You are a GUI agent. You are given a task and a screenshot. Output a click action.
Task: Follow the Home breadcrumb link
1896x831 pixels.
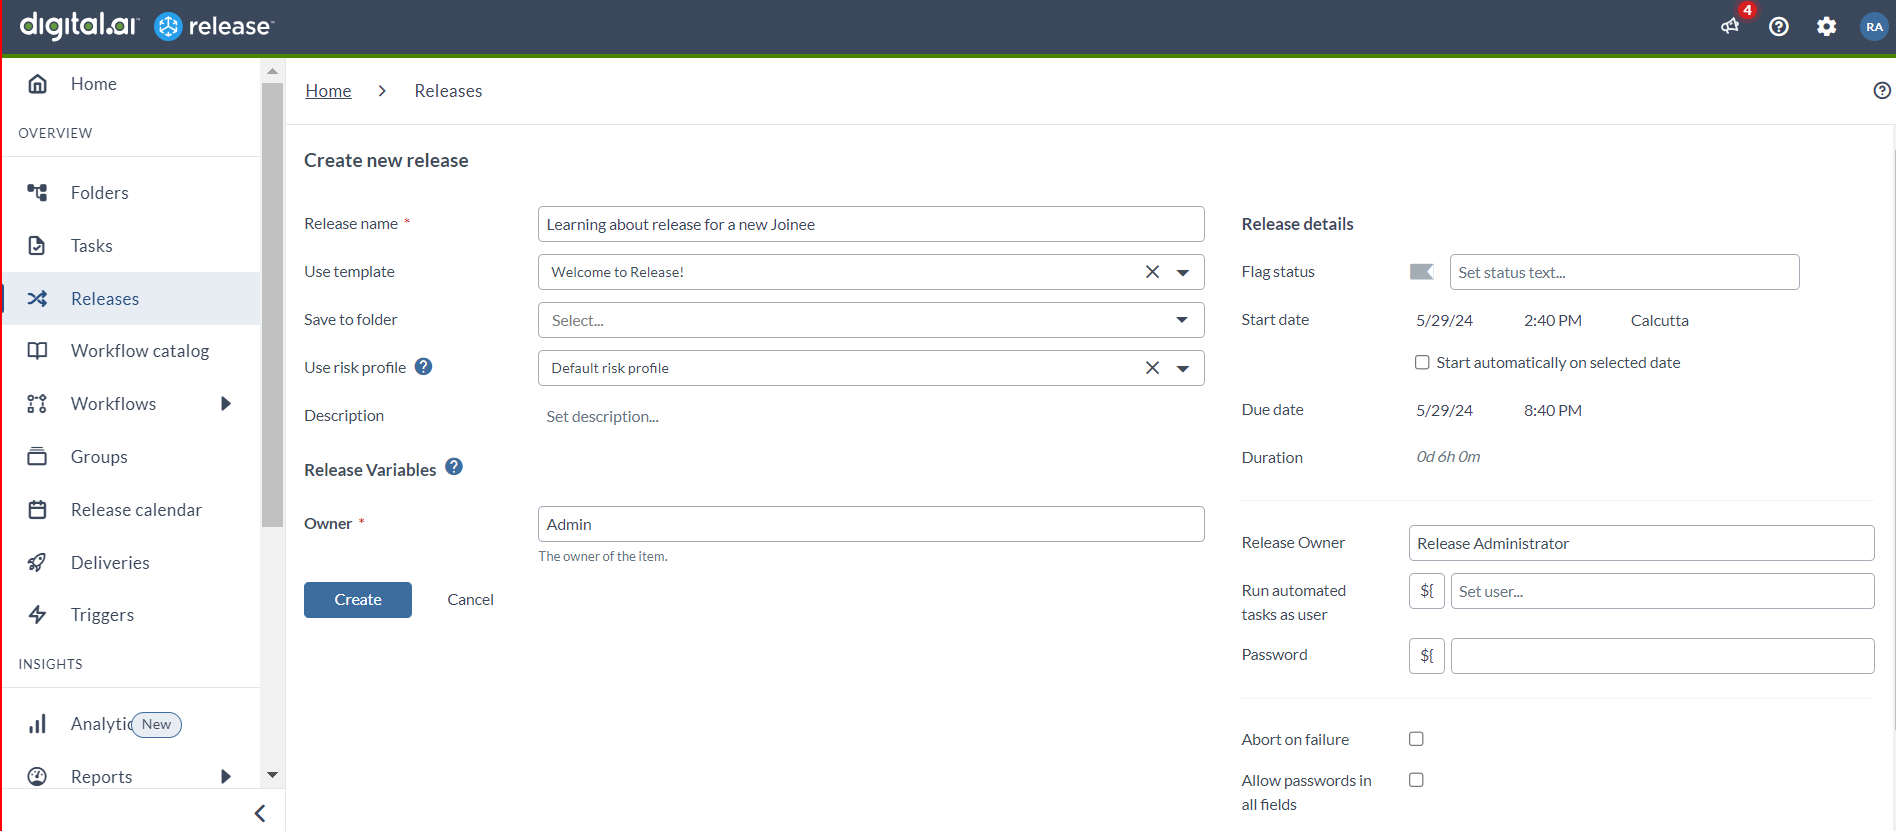coord(328,91)
